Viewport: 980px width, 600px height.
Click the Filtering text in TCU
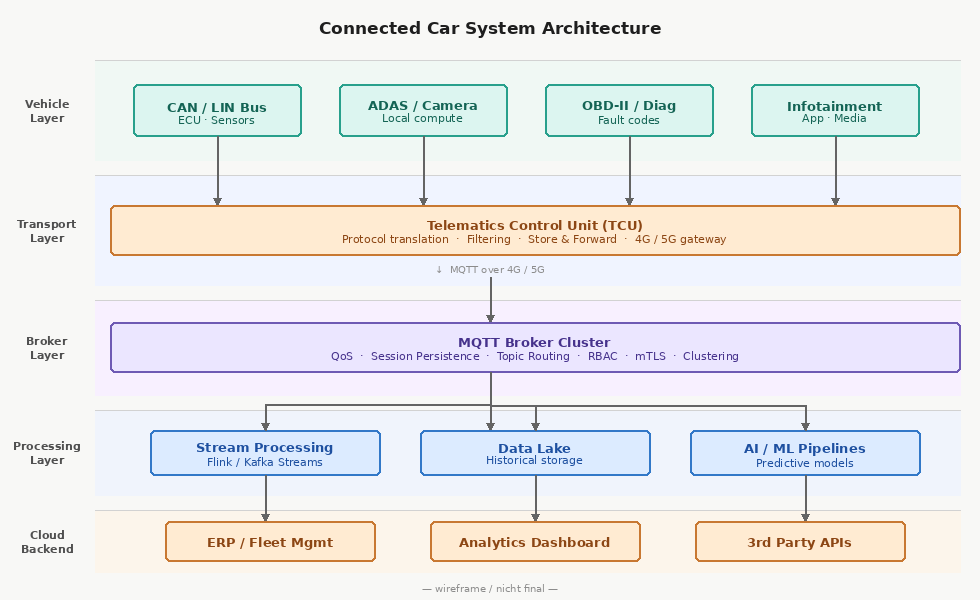[x=489, y=239]
